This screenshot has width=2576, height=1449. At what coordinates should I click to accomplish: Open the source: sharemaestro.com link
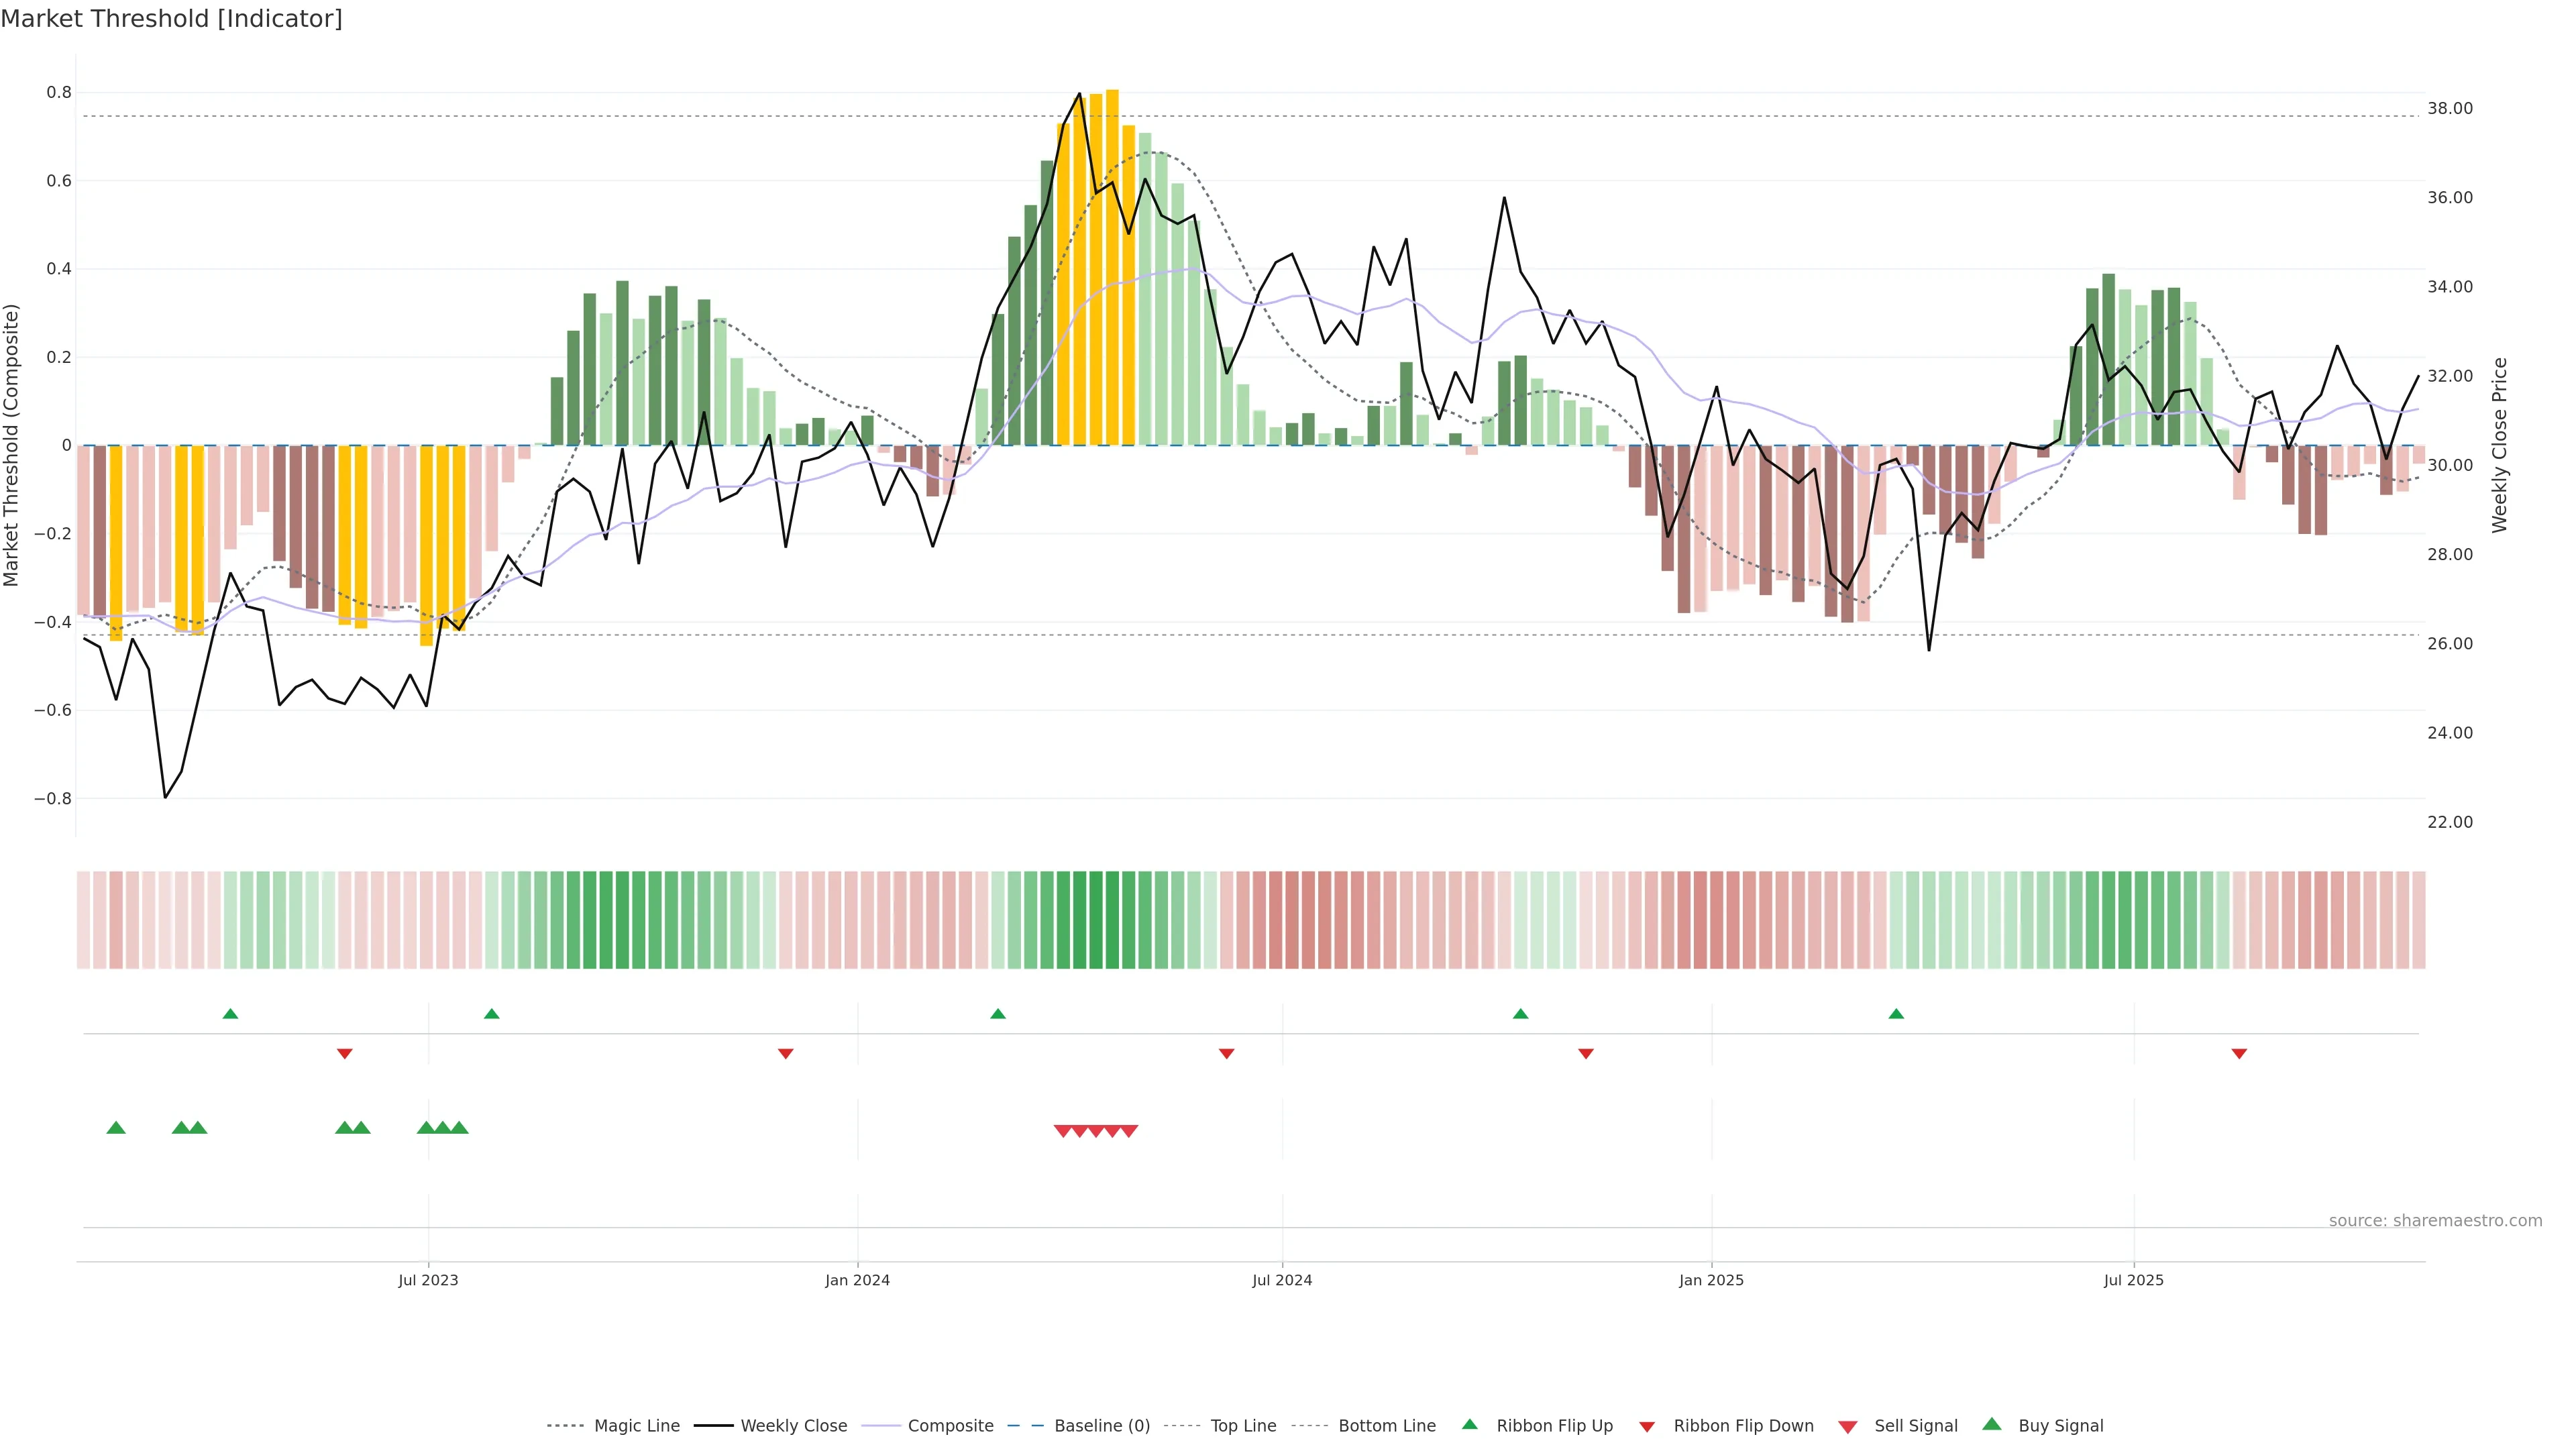tap(2435, 1220)
